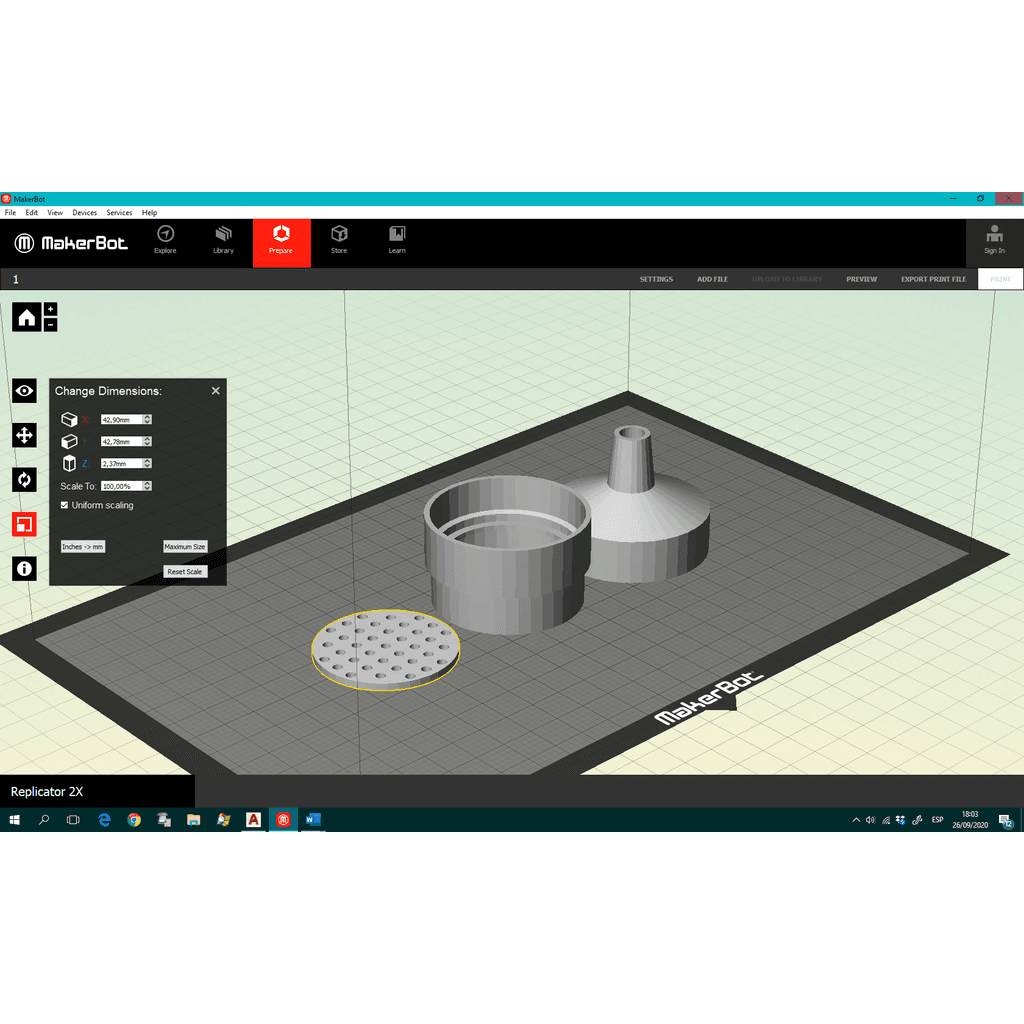Toggle the View eye tool
This screenshot has height=1024, width=1024.
(x=24, y=391)
